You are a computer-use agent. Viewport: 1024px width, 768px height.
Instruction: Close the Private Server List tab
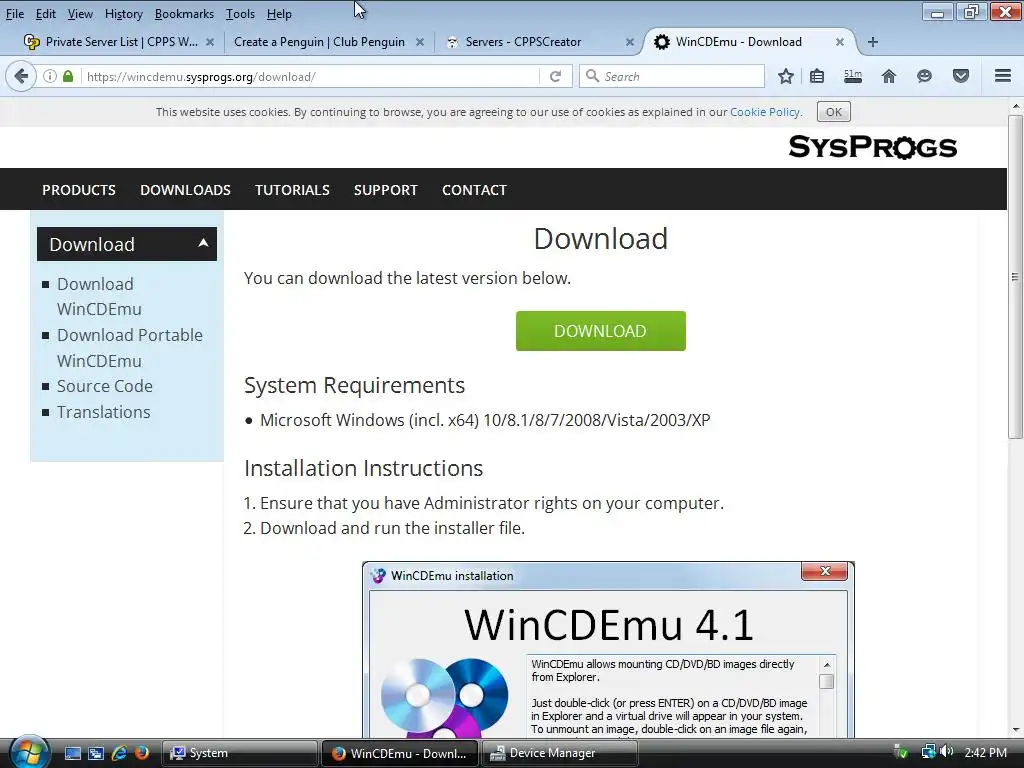click(x=210, y=42)
